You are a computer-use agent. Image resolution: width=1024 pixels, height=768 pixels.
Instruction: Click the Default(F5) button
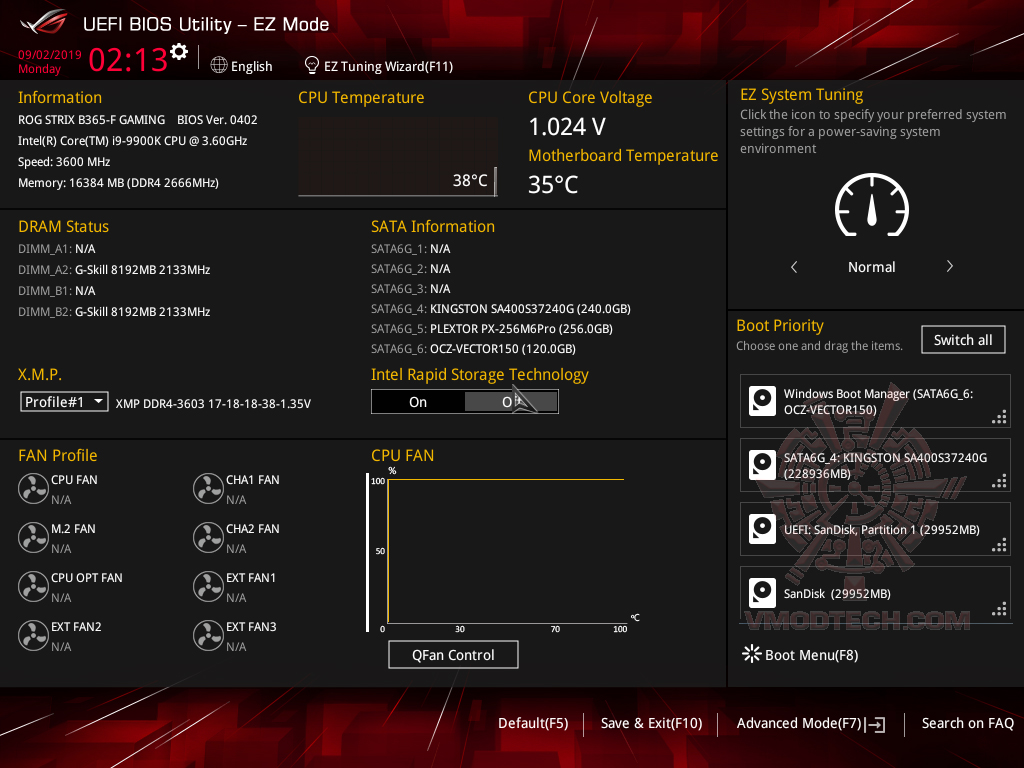(x=533, y=723)
